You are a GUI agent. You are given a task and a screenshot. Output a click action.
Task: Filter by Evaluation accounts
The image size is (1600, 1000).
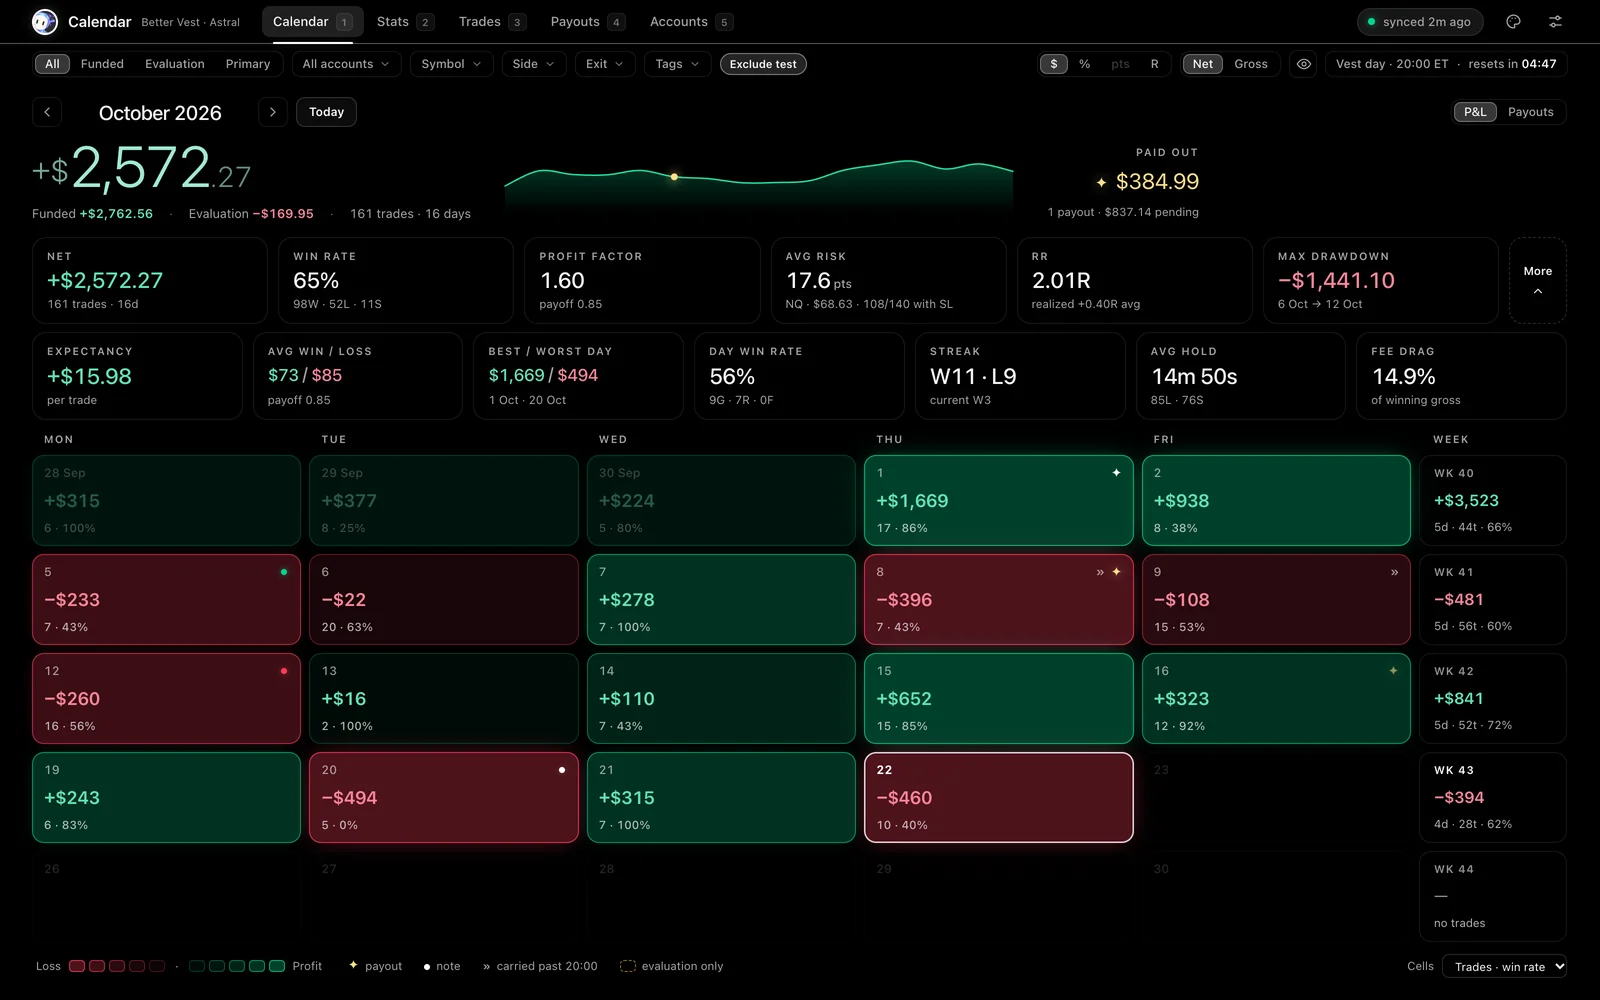click(x=174, y=64)
